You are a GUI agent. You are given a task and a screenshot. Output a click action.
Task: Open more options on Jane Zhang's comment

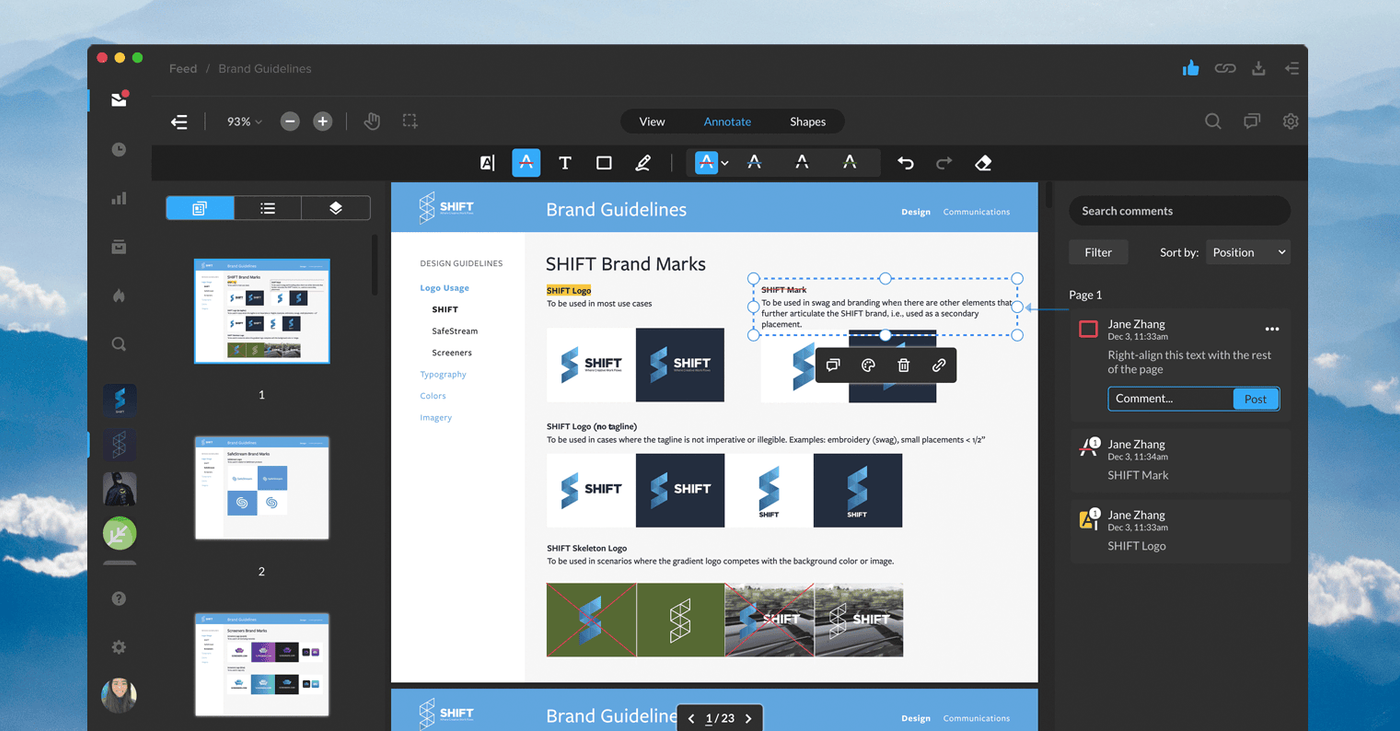1272,329
